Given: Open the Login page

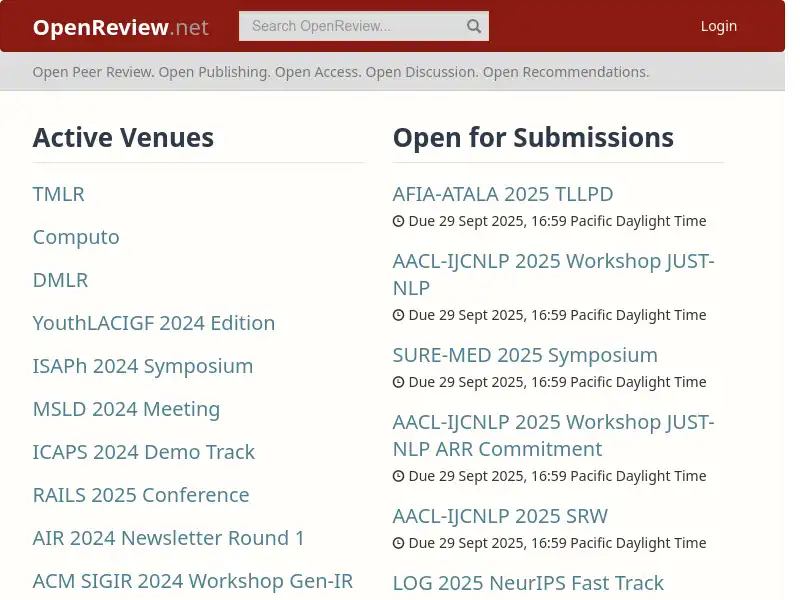Looking at the screenshot, I should pyautogui.click(x=719, y=26).
